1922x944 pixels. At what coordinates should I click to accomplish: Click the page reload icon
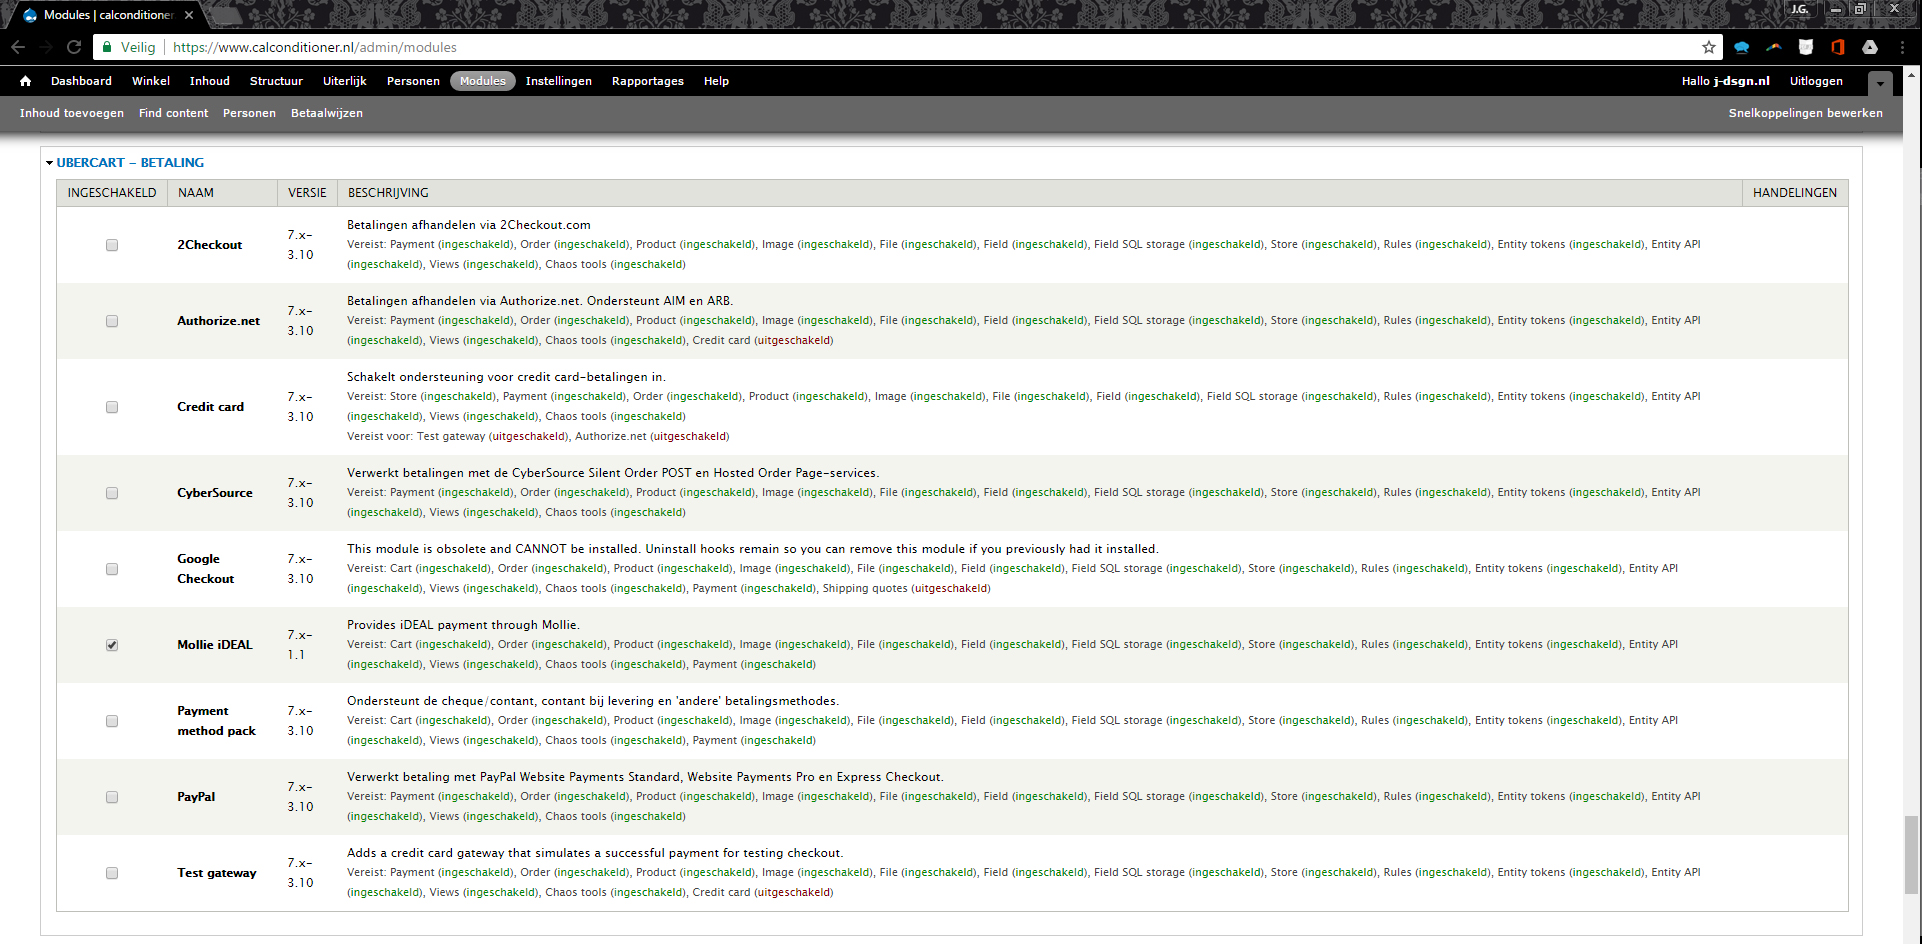73,47
